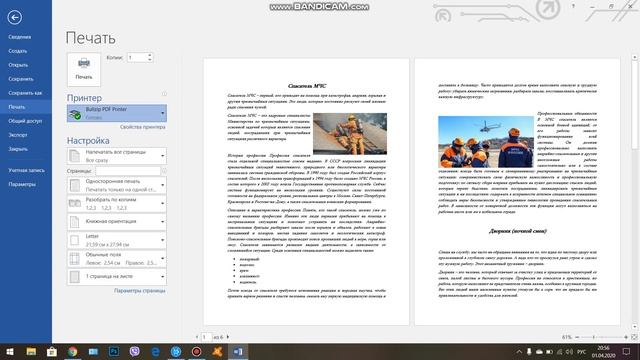Go to previous preview page arrow
The width and height of the screenshot is (640, 360).
[197, 337]
